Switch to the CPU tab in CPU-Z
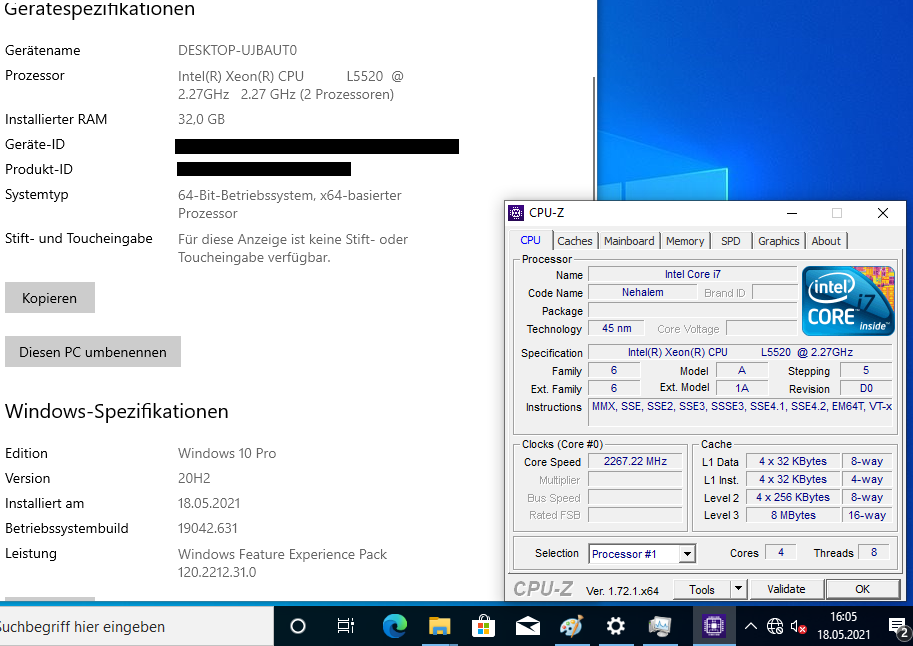The image size is (913, 646). coord(530,240)
